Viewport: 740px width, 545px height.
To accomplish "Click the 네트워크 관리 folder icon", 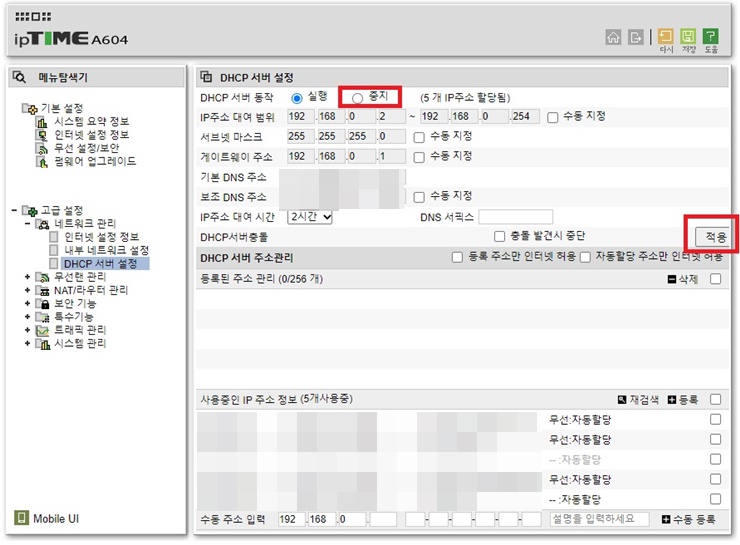I will pos(42,224).
